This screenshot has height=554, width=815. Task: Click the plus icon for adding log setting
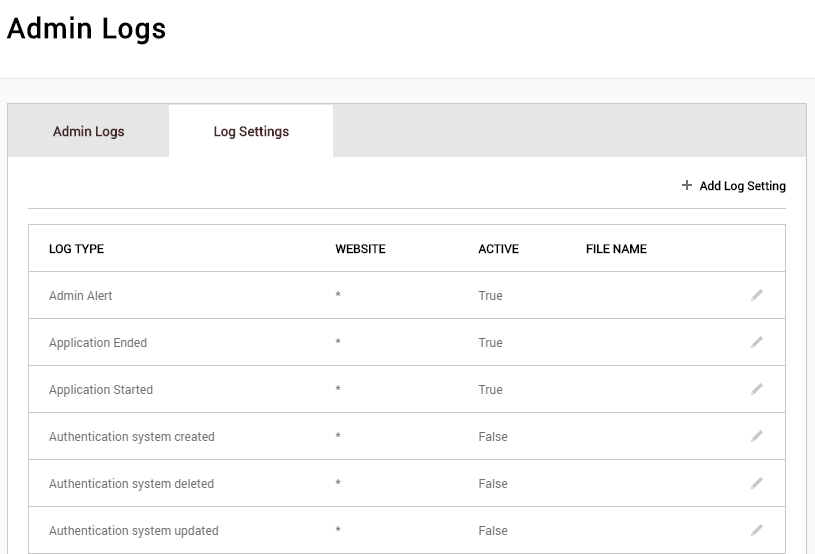pos(687,185)
